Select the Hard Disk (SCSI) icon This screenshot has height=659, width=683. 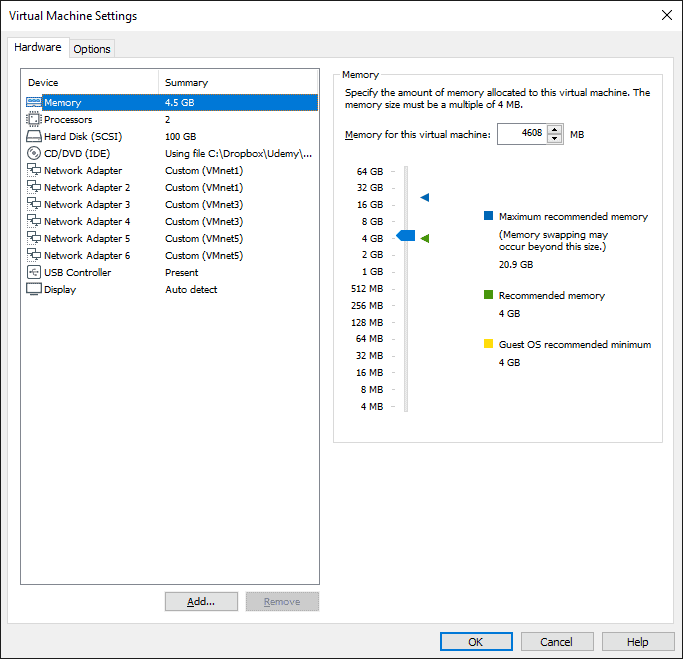click(x=34, y=136)
